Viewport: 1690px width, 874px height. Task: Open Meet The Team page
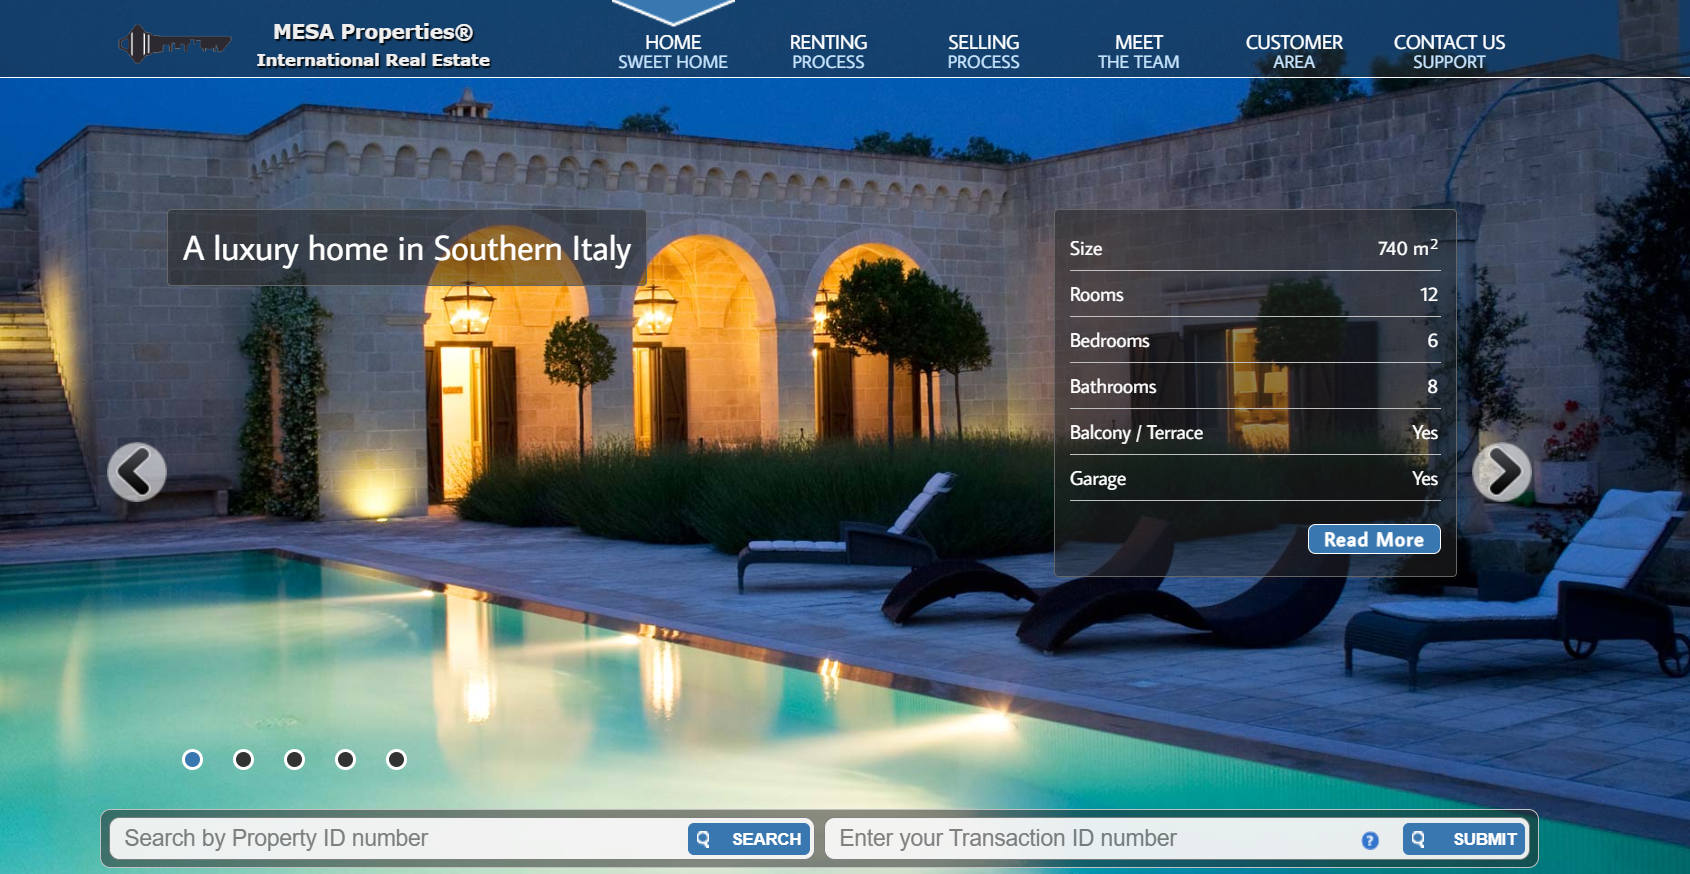1138,52
